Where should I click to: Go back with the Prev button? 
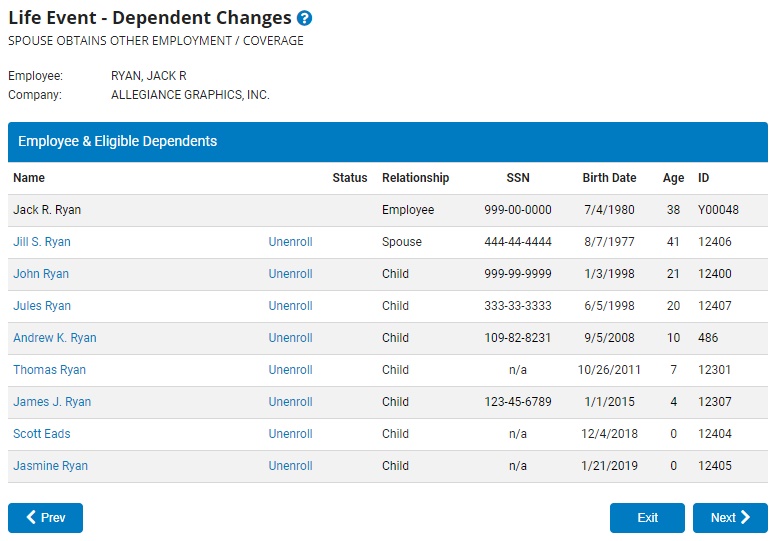45,518
